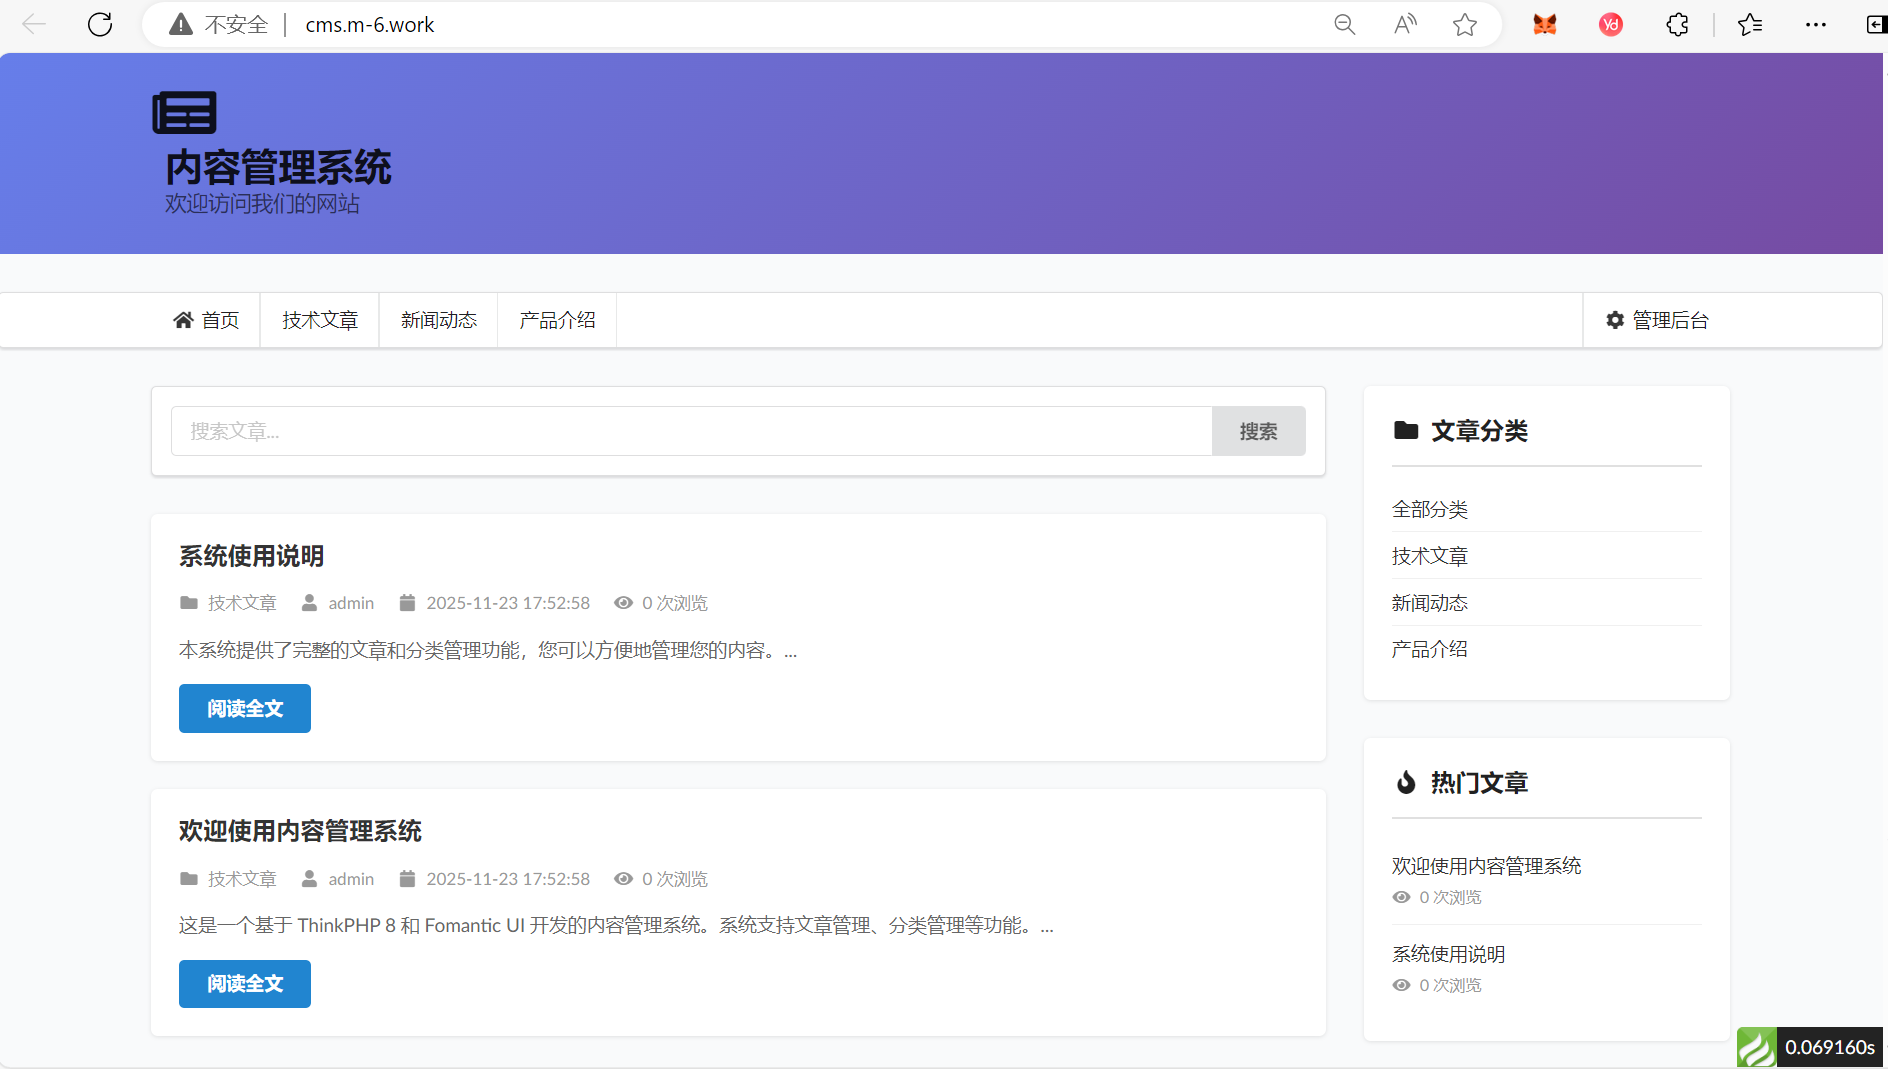Open the 管理后台 admin link
The height and width of the screenshot is (1069, 1888).
click(x=1658, y=320)
